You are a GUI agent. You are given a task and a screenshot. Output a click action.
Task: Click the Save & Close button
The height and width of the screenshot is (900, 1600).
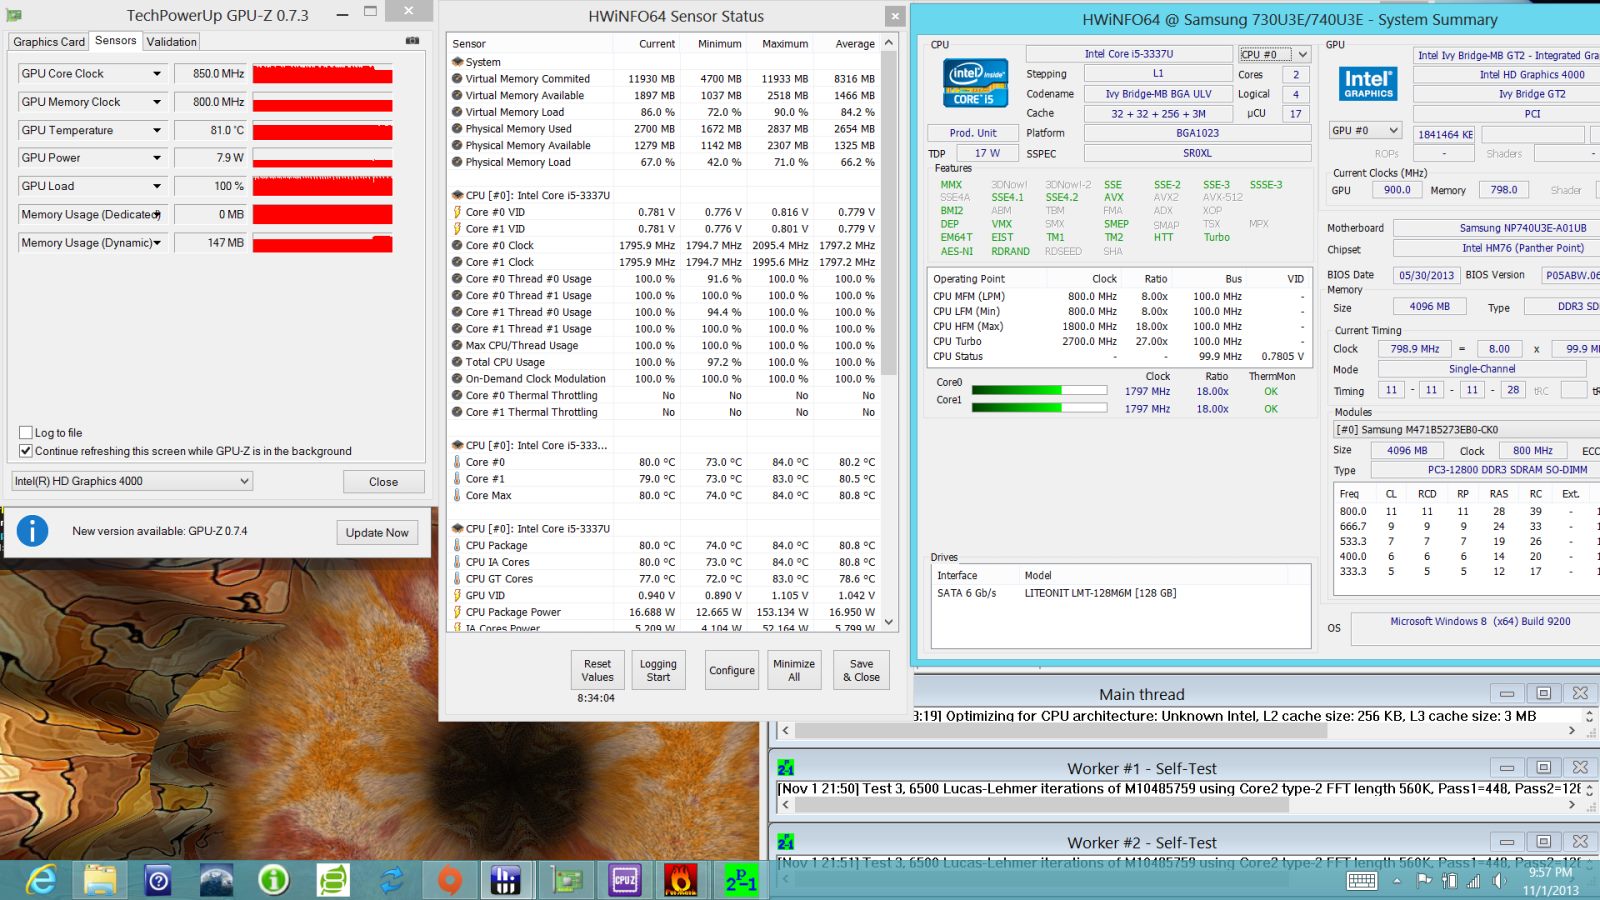(862, 670)
